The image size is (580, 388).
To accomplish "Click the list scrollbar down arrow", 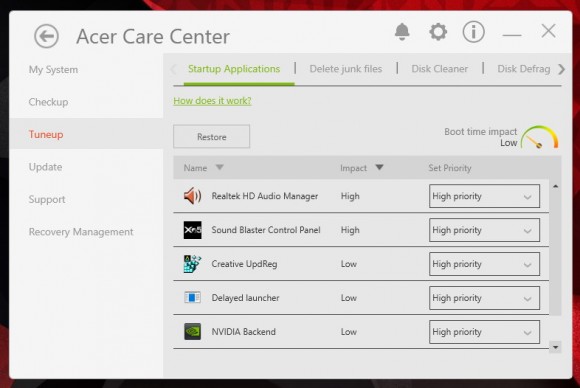I will (x=555, y=347).
